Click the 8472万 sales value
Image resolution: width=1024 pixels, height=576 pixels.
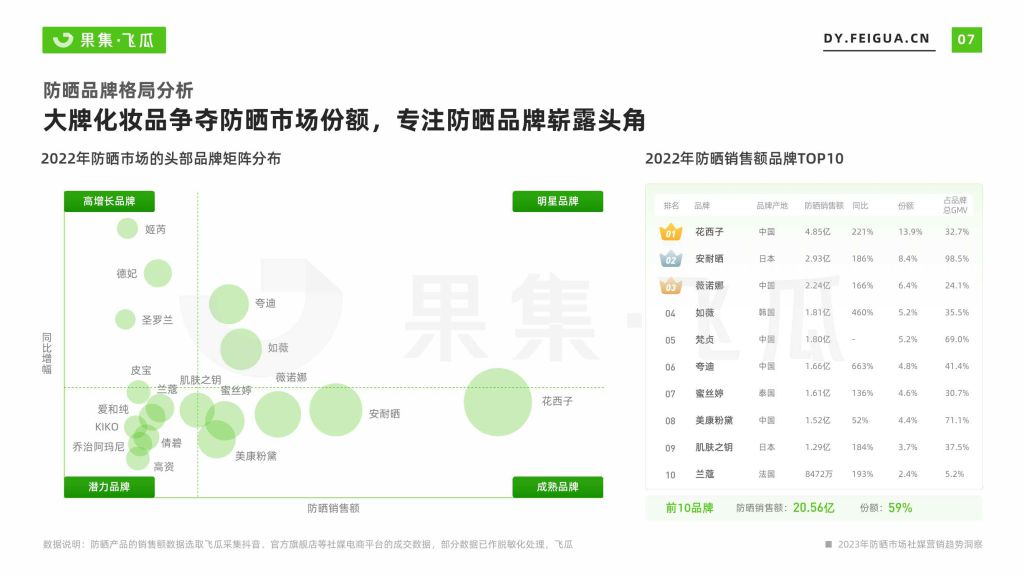819,474
